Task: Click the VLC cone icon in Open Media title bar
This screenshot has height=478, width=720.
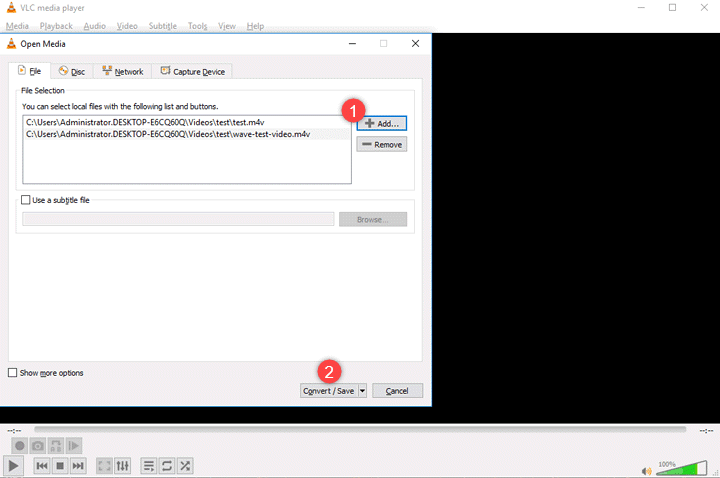Action: (11, 44)
